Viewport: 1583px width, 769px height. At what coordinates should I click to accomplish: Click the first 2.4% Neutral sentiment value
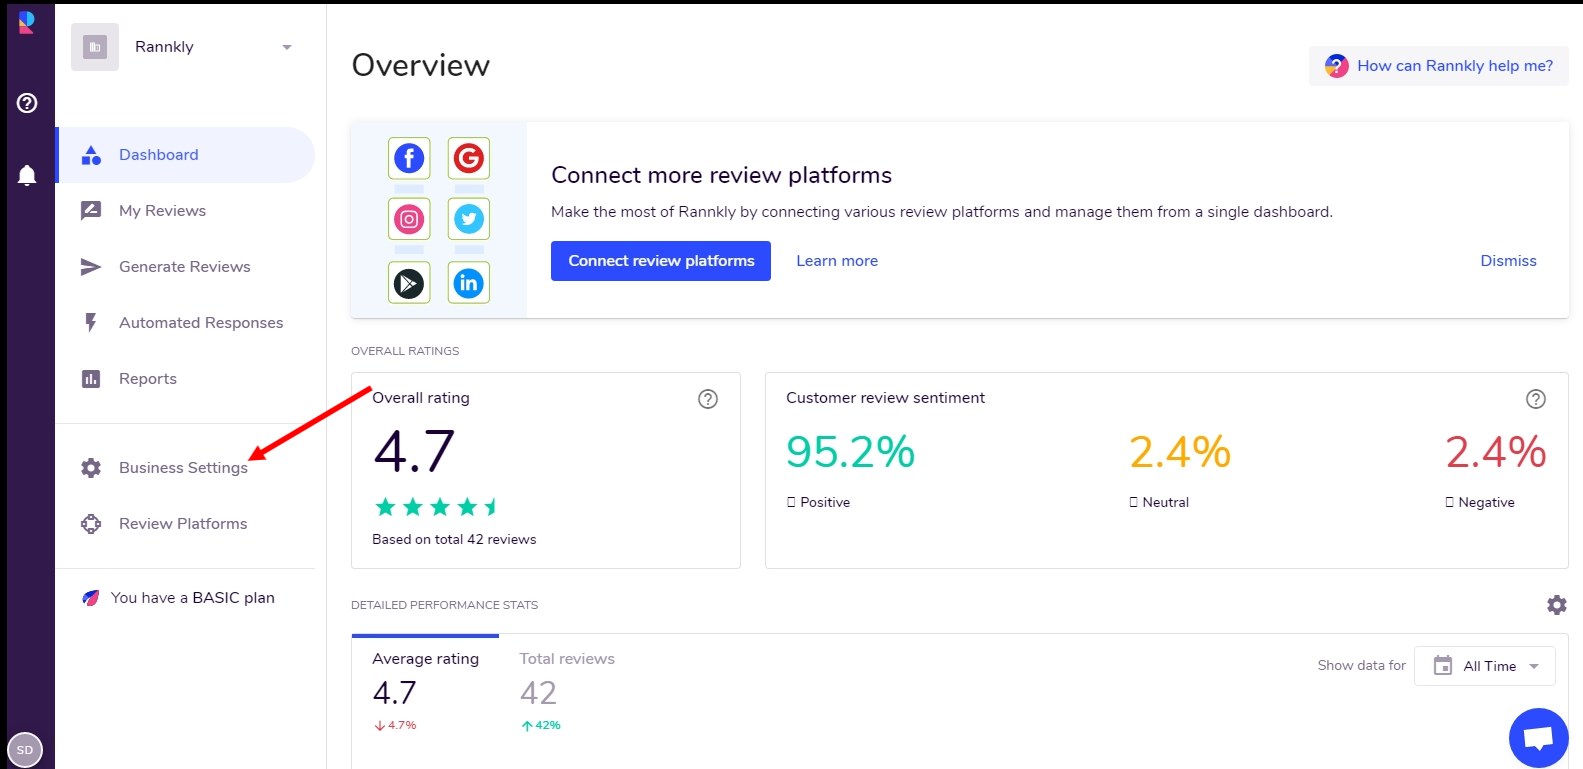[x=1180, y=452]
